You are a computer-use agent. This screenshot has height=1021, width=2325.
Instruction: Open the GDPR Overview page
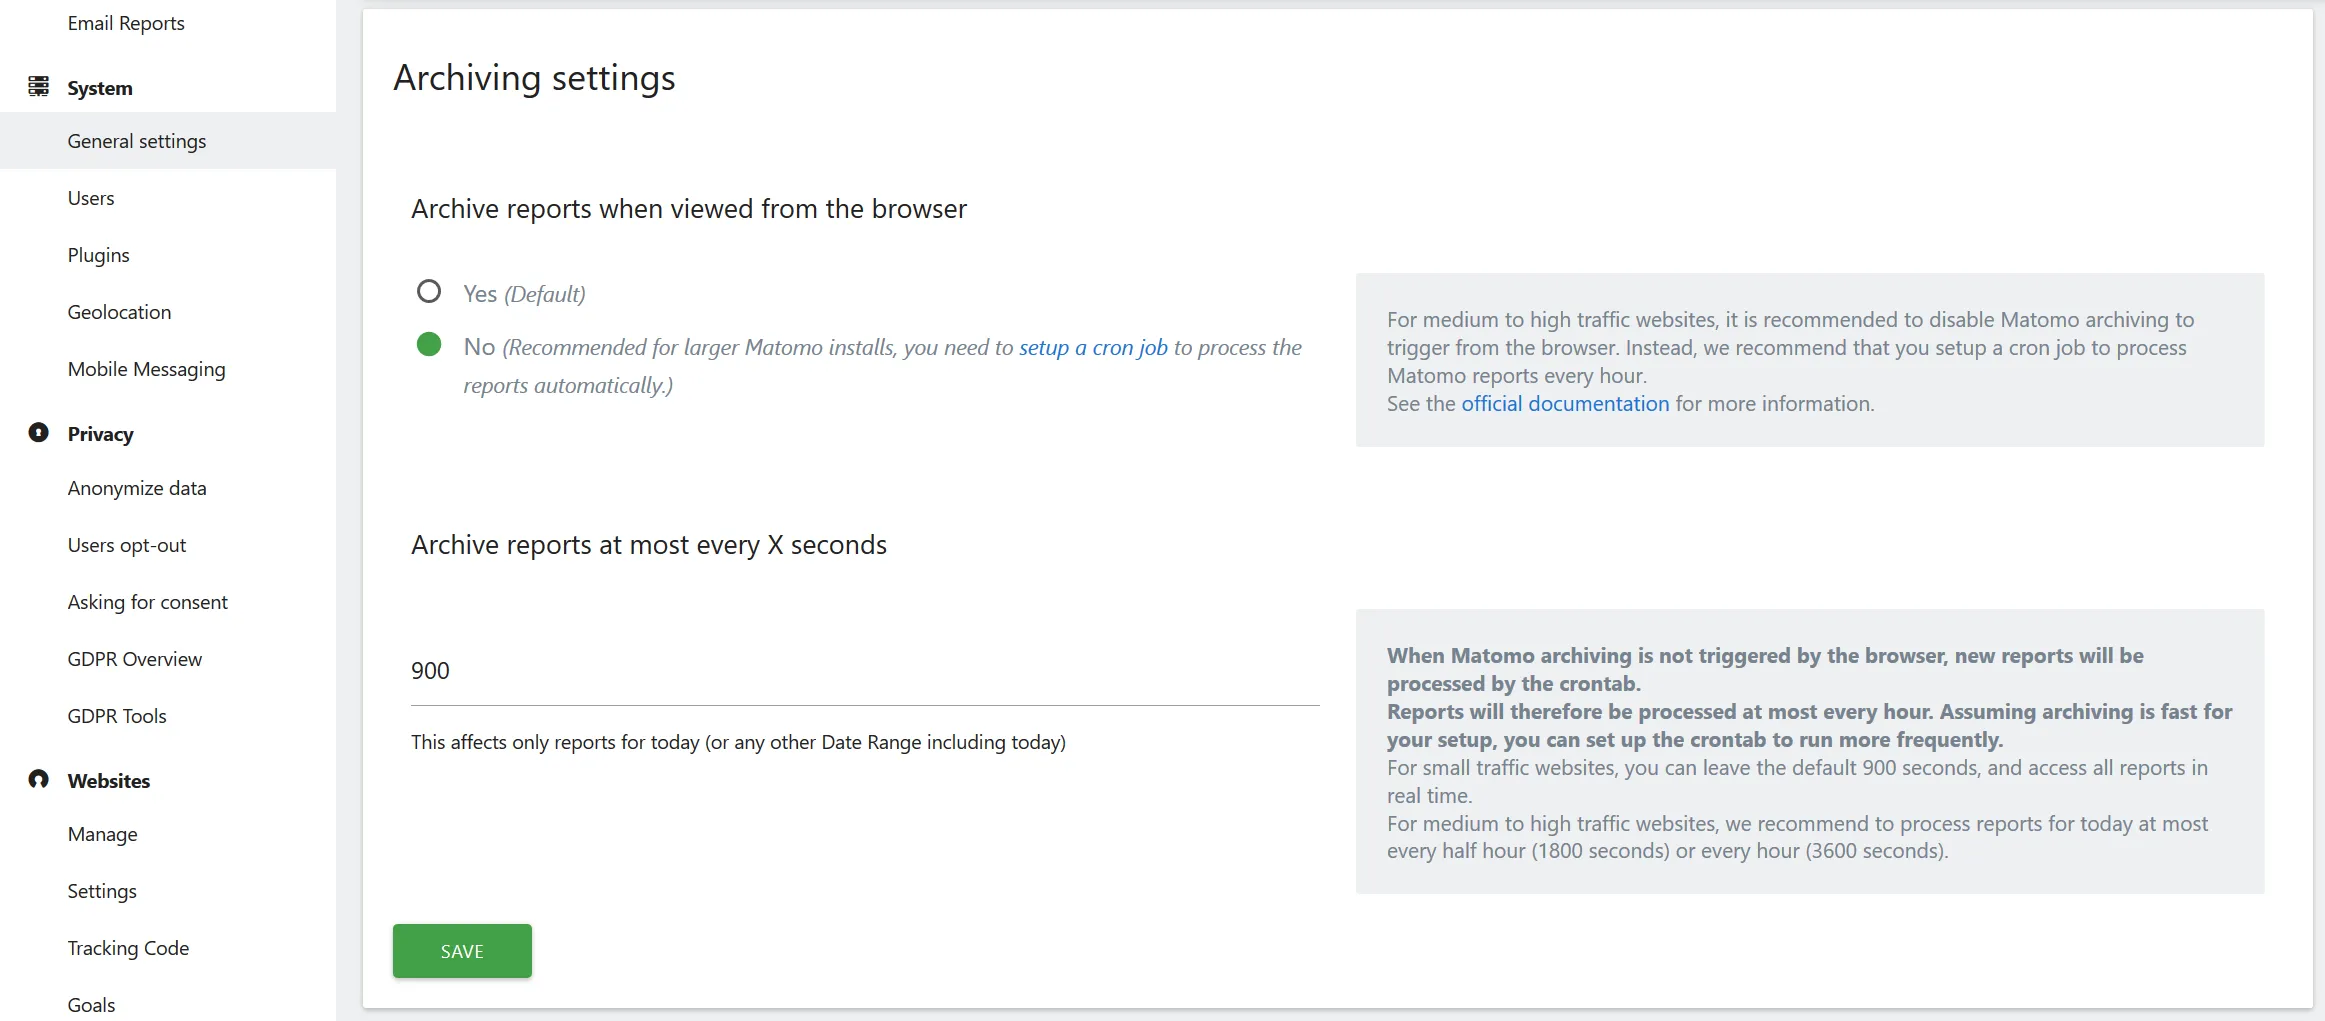pos(135,658)
